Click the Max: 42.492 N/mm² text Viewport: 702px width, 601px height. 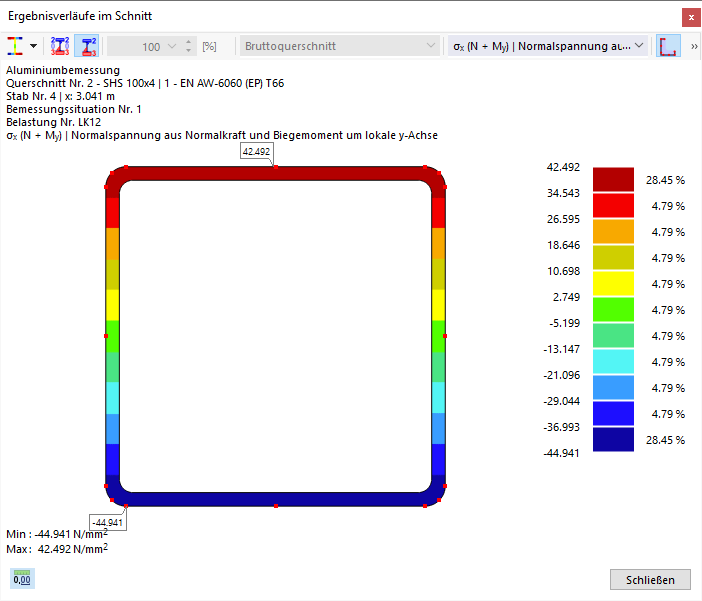(57, 549)
